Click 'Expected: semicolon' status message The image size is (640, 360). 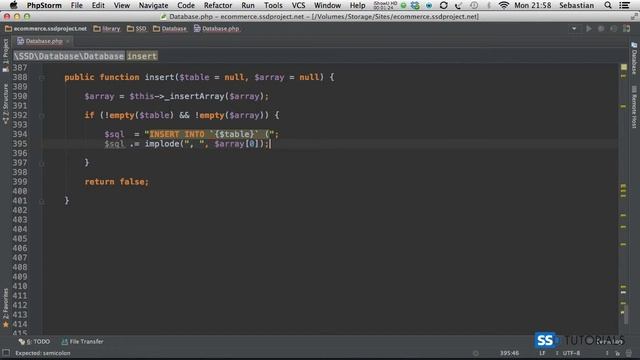pyautogui.click(x=43, y=353)
